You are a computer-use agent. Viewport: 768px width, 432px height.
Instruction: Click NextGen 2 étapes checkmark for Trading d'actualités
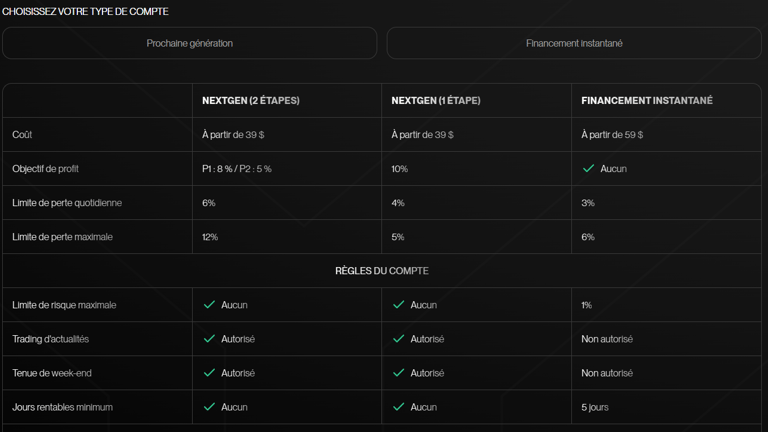(x=209, y=338)
